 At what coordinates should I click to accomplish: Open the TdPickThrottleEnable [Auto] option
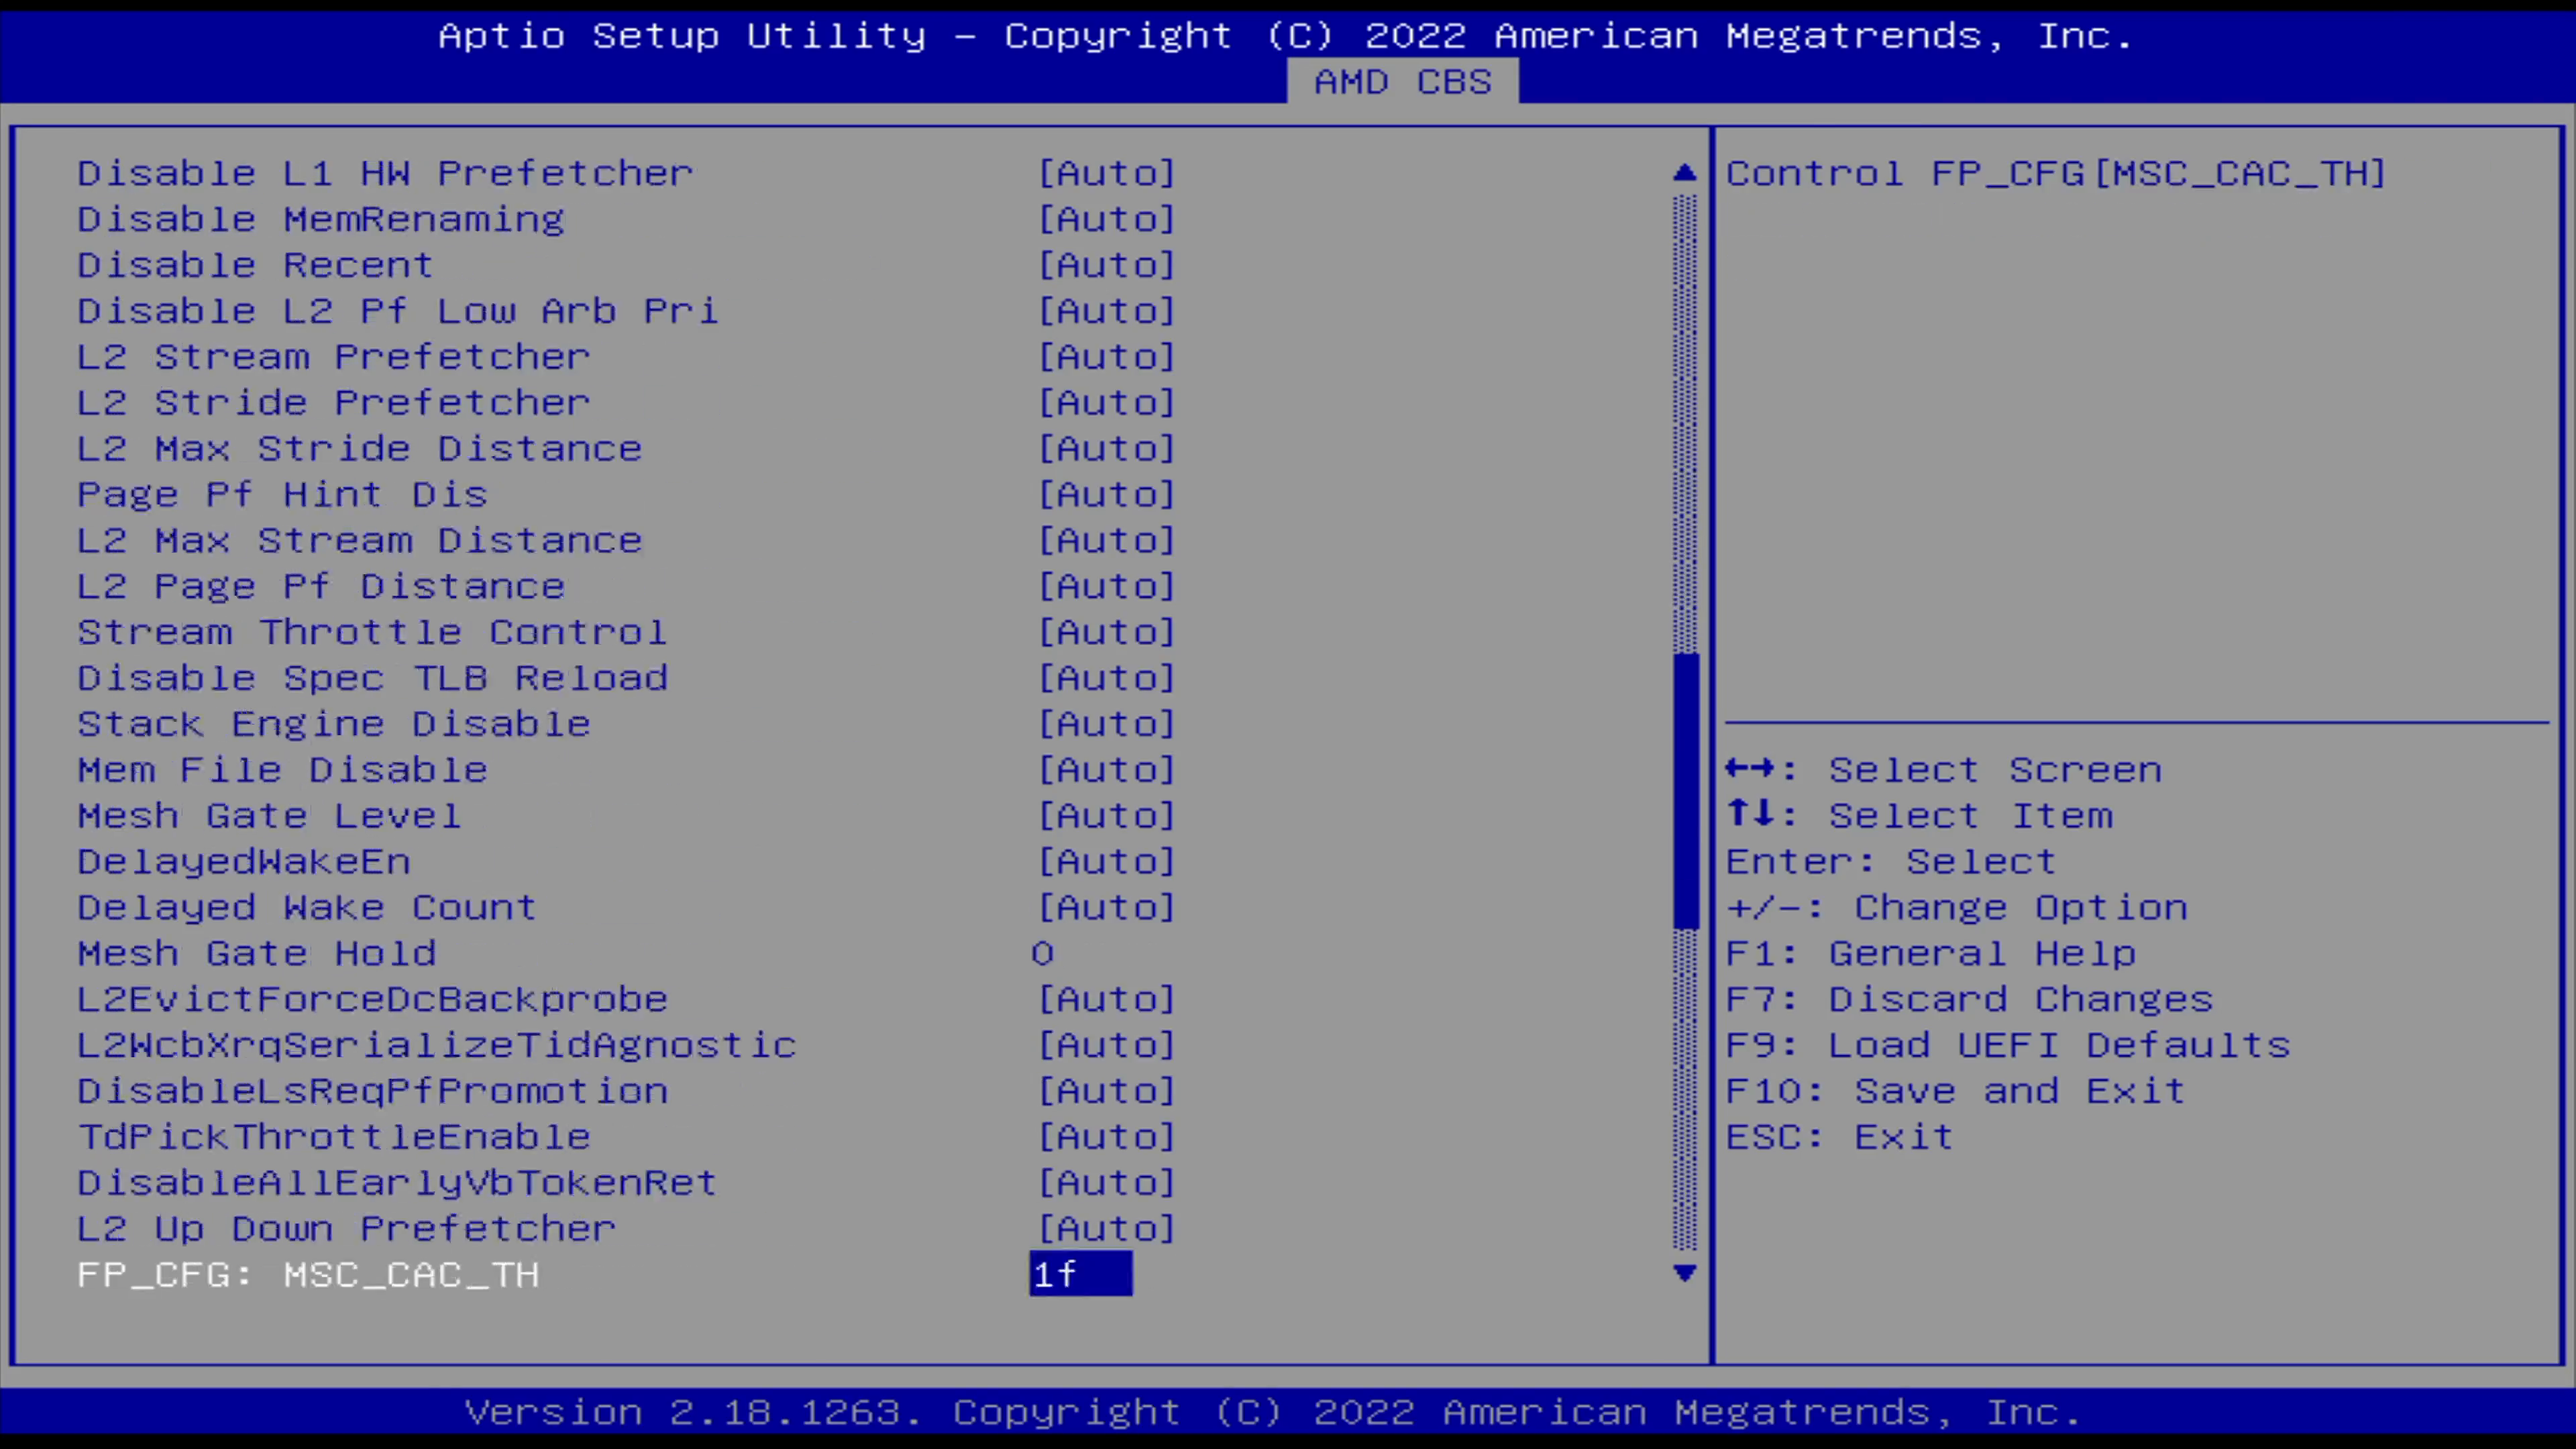coord(1107,1138)
